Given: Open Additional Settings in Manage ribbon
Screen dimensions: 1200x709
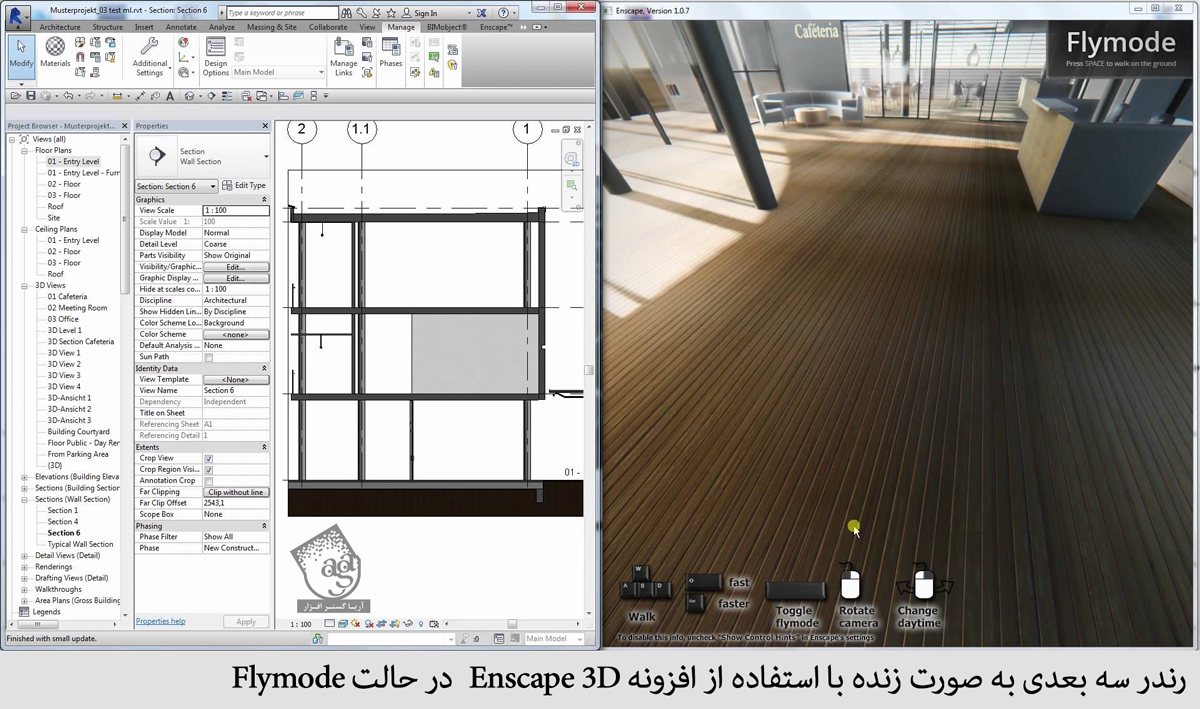Looking at the screenshot, I should pyautogui.click(x=149, y=58).
